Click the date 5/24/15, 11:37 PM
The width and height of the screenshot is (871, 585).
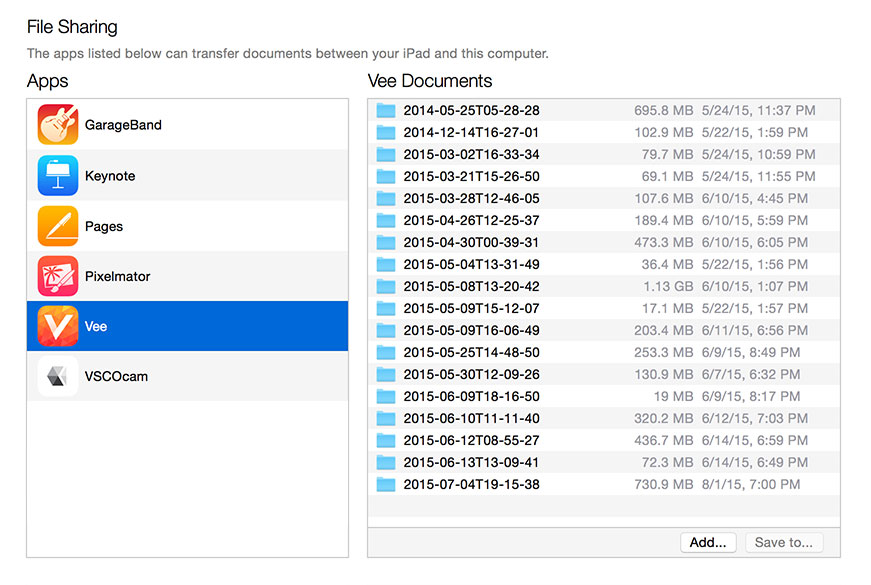pos(759,110)
